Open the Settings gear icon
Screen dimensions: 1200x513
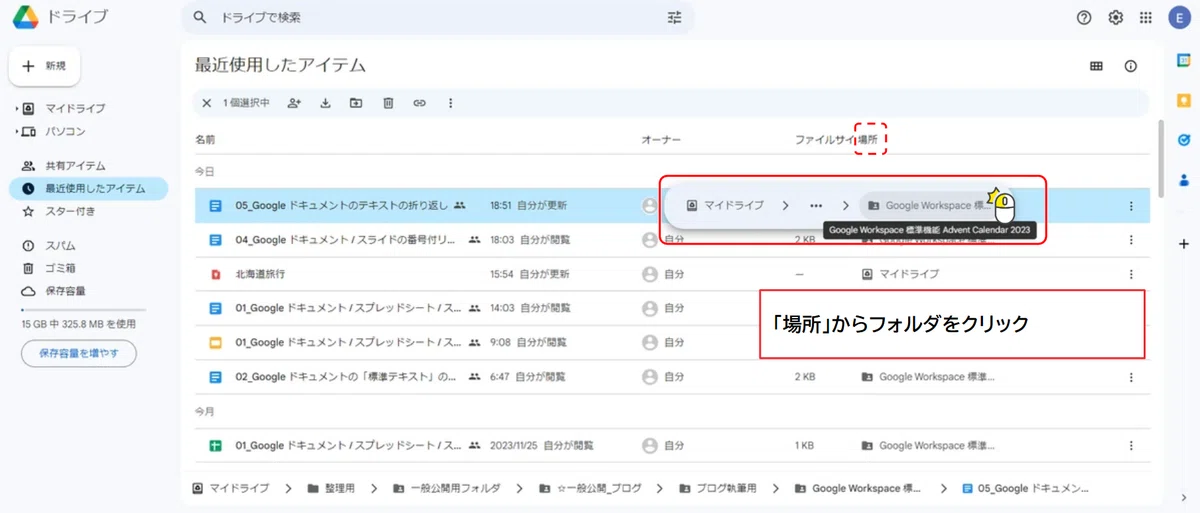[x=1115, y=18]
